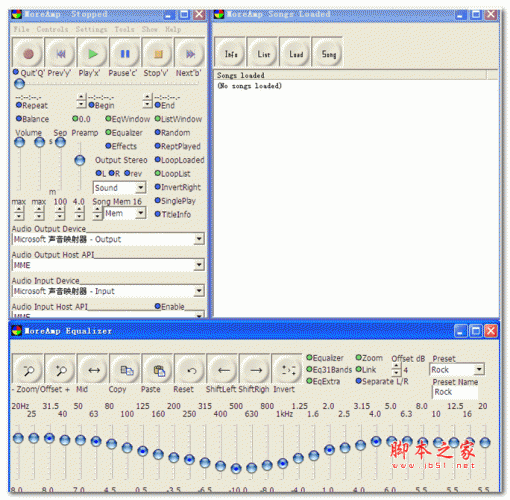Viewport: 510px width, 500px height.
Task: Click the song position slider knob
Action: (x=20, y=84)
